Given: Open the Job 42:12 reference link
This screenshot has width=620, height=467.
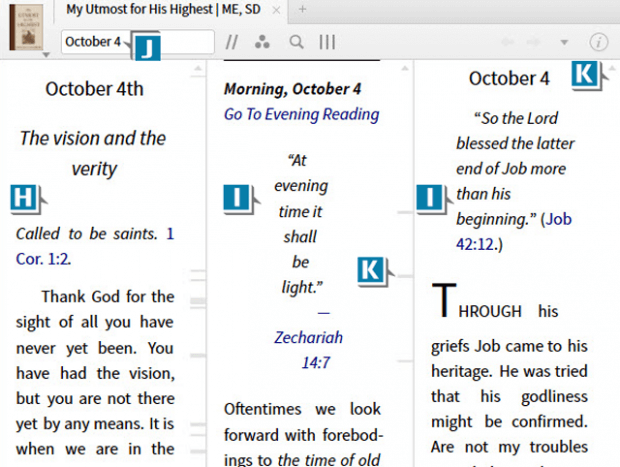Looking at the screenshot, I should (514, 232).
